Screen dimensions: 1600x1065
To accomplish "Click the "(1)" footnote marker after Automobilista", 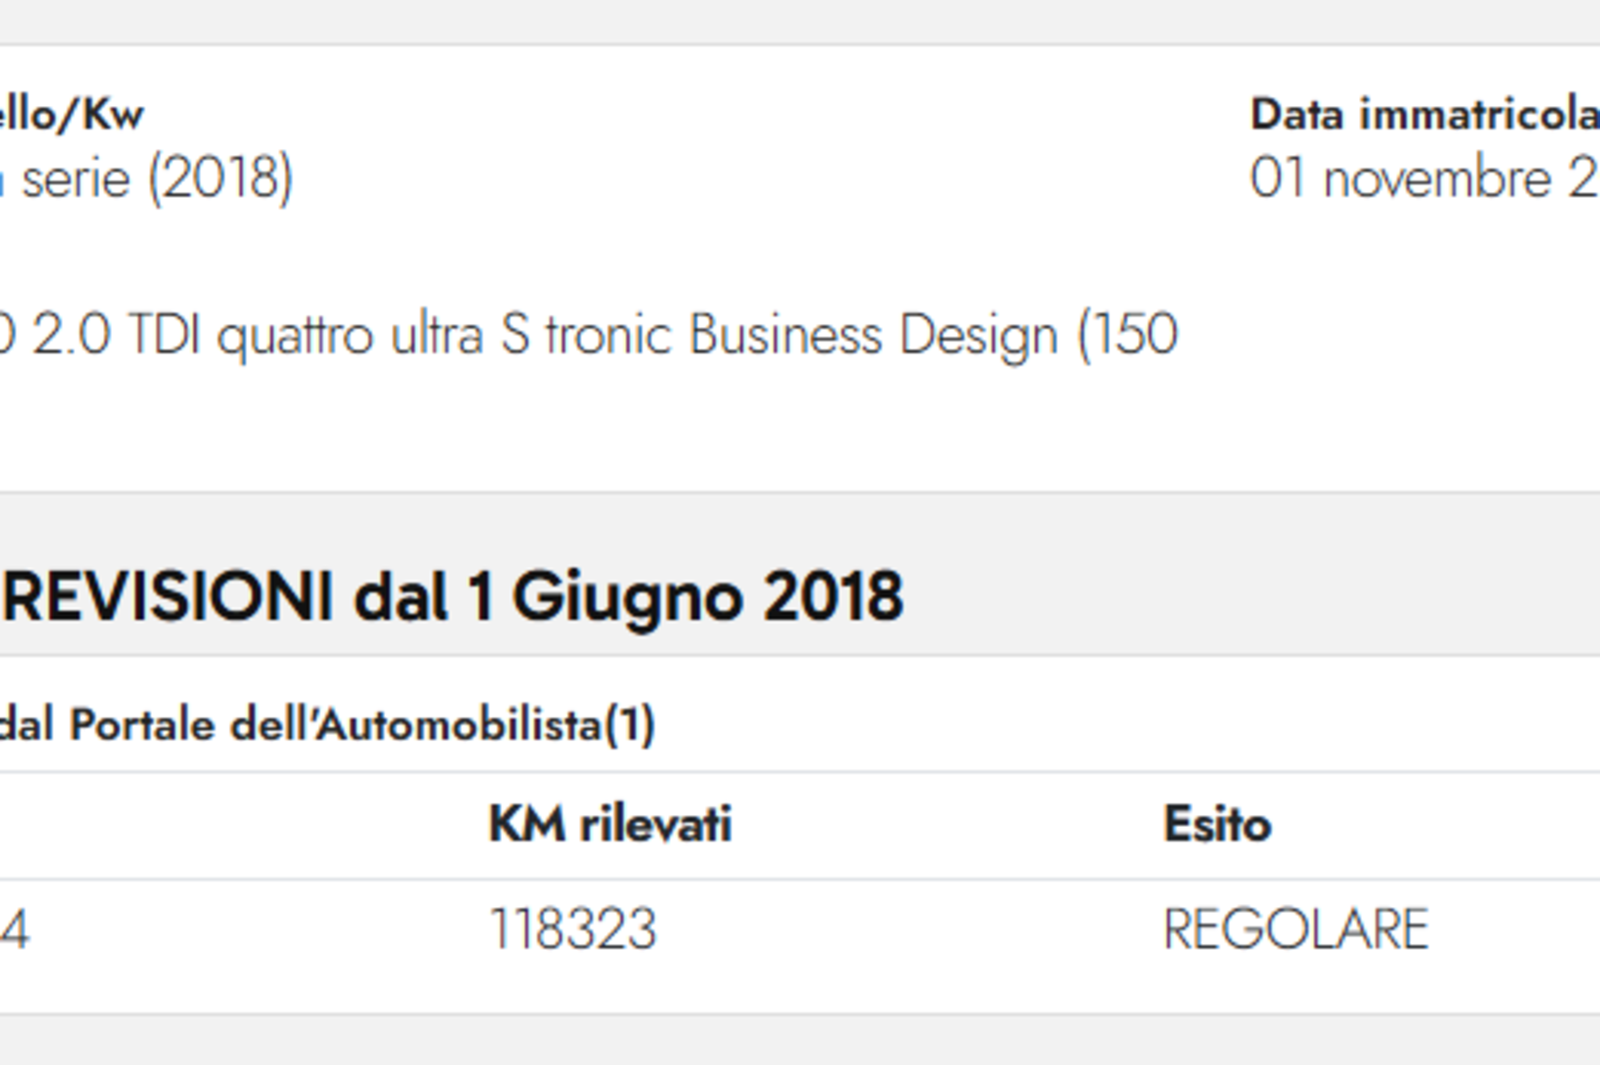I will pyautogui.click(x=629, y=725).
